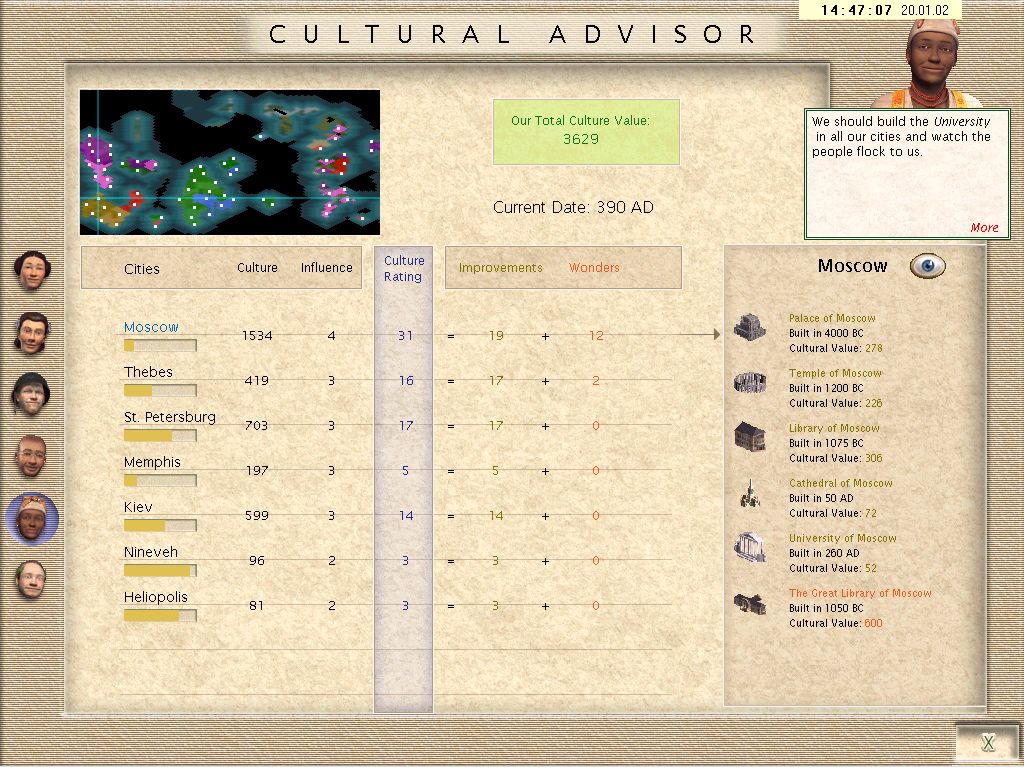Select Thebes in the city list
Screen dimensions: 1024x768
click(x=148, y=372)
